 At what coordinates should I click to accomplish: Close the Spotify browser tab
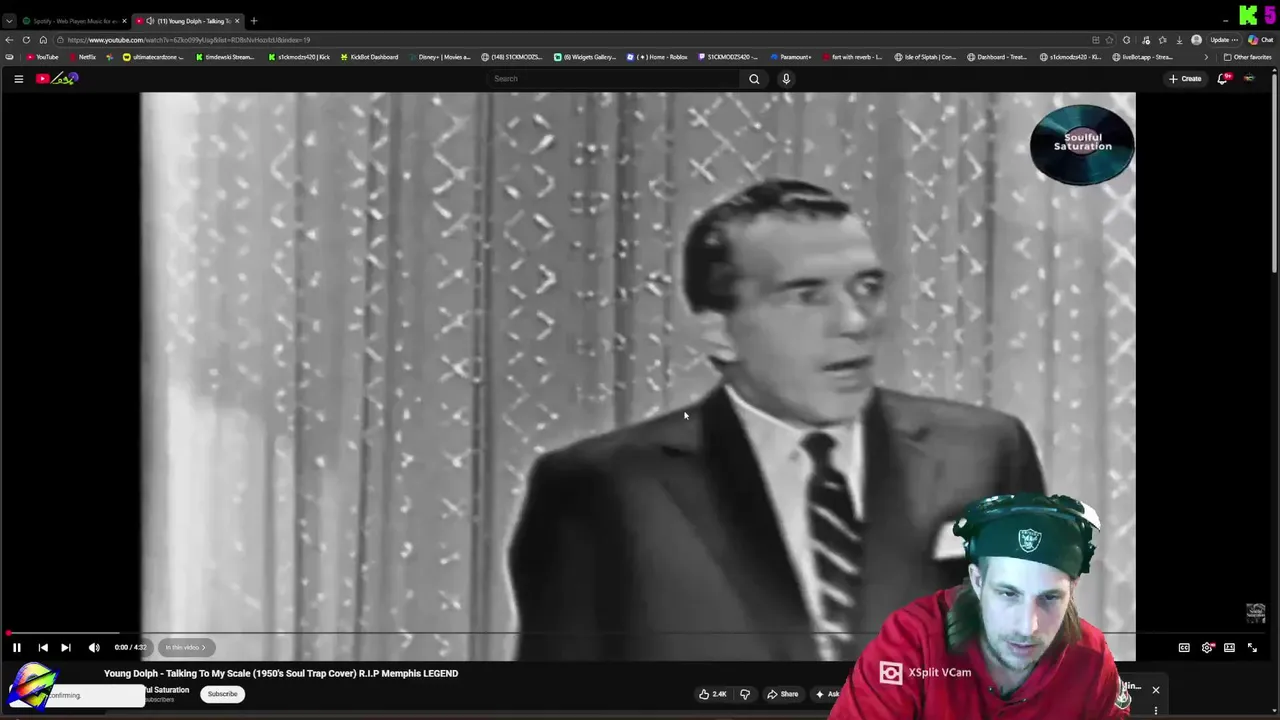click(124, 21)
